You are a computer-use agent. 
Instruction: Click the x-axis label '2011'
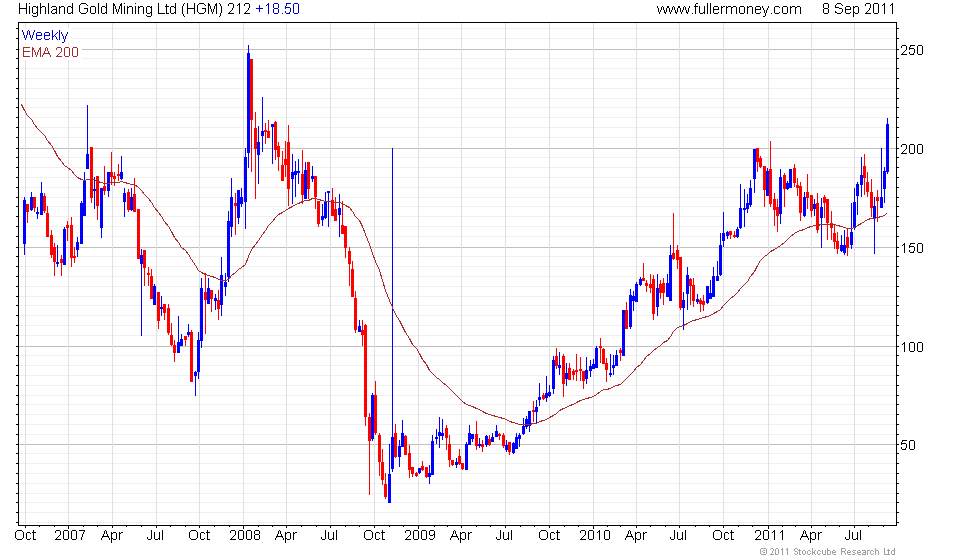[x=769, y=536]
